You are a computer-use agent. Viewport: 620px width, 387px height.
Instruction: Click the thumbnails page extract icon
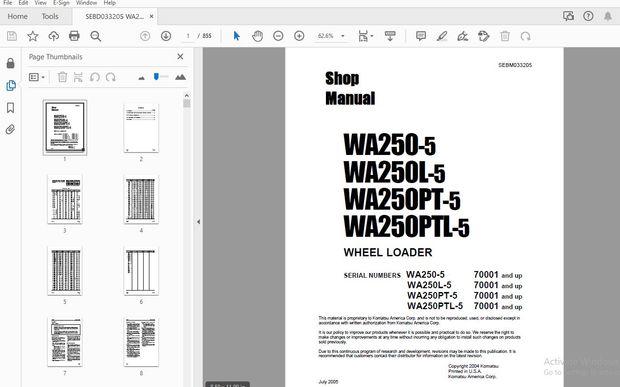click(78, 77)
